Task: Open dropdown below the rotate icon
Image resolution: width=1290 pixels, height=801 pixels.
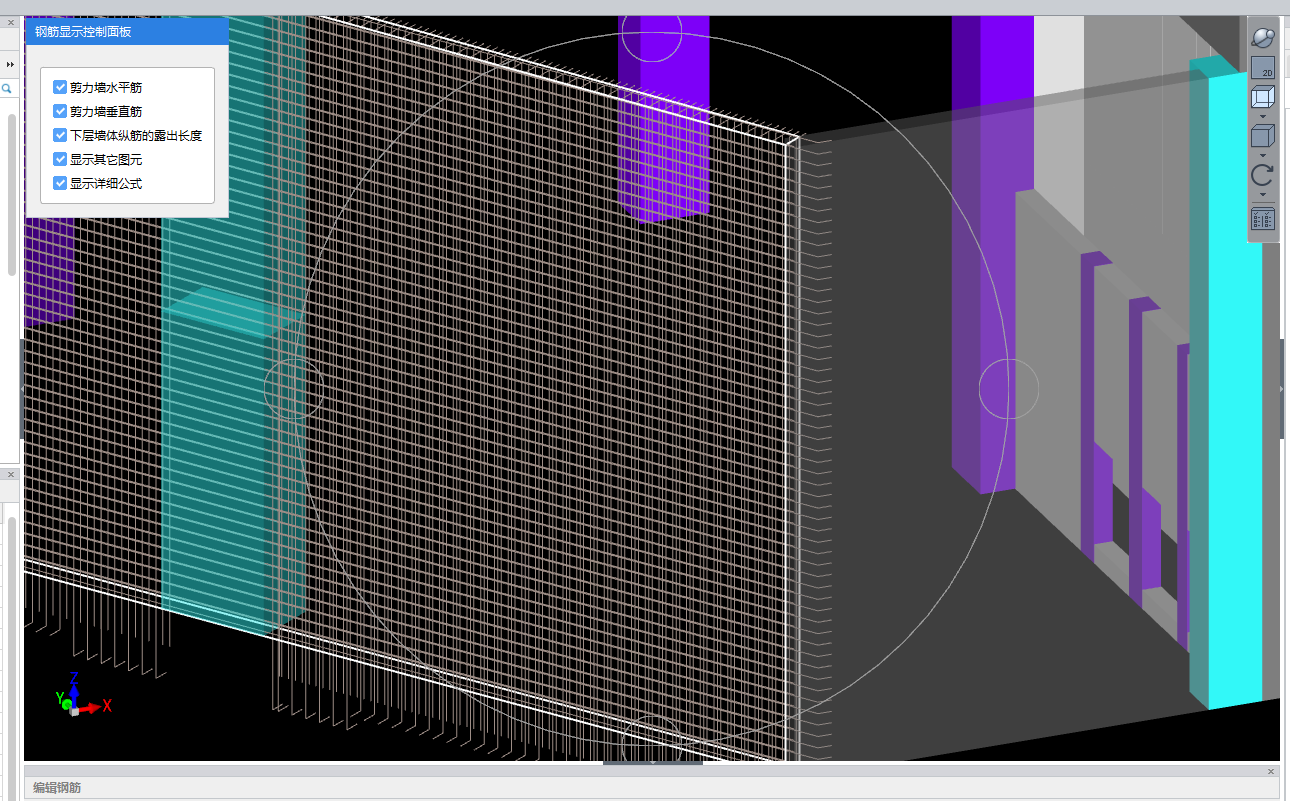Action: 1262,194
